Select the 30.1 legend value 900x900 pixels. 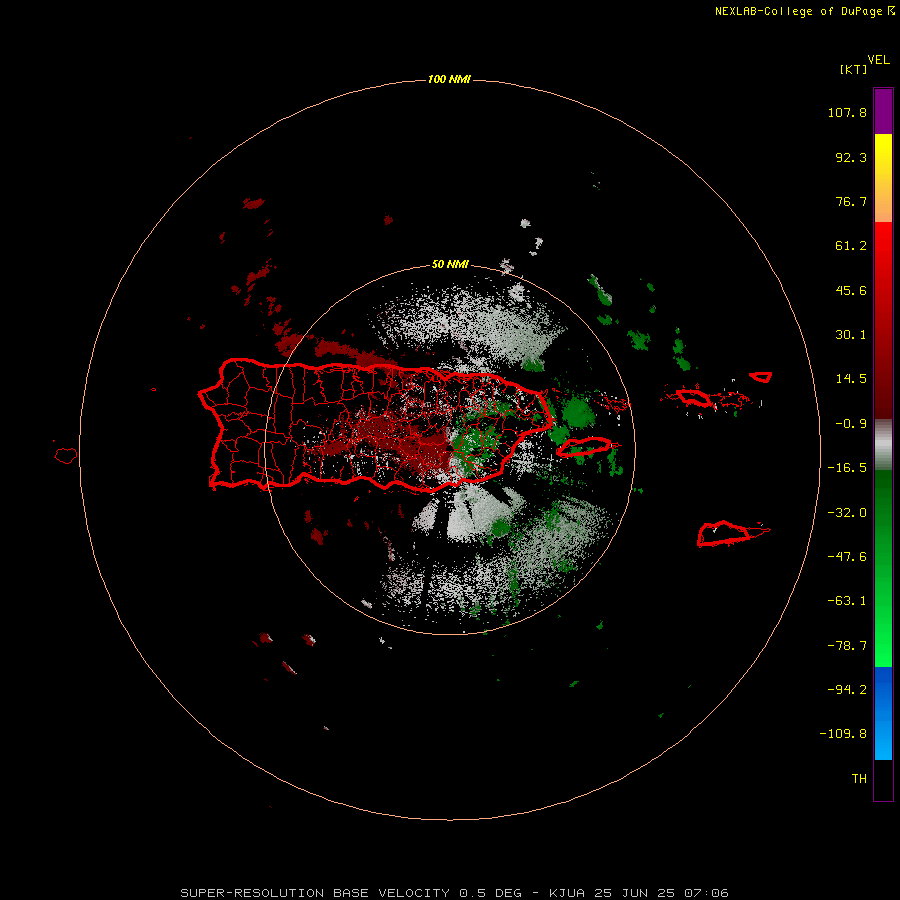pyautogui.click(x=851, y=335)
